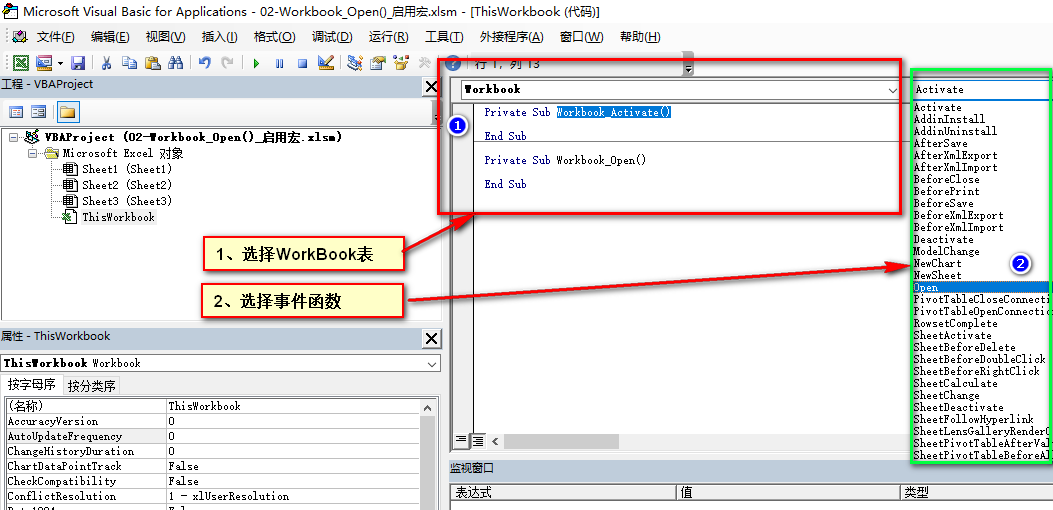This screenshot has height=510, width=1053.
Task: Toggle Folders view in project explorer
Action: pyautogui.click(x=67, y=112)
